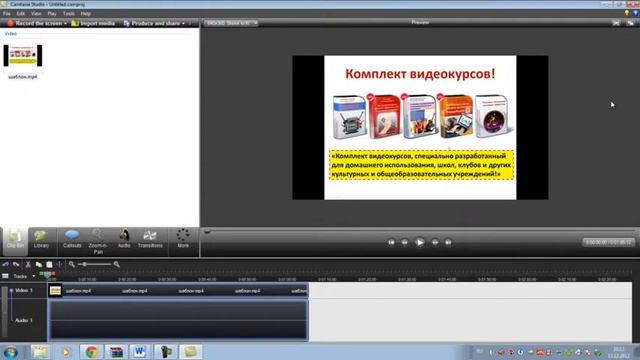Open Microsoft Word from the taskbar
Viewport: 640px width, 360px height.
pos(139,352)
